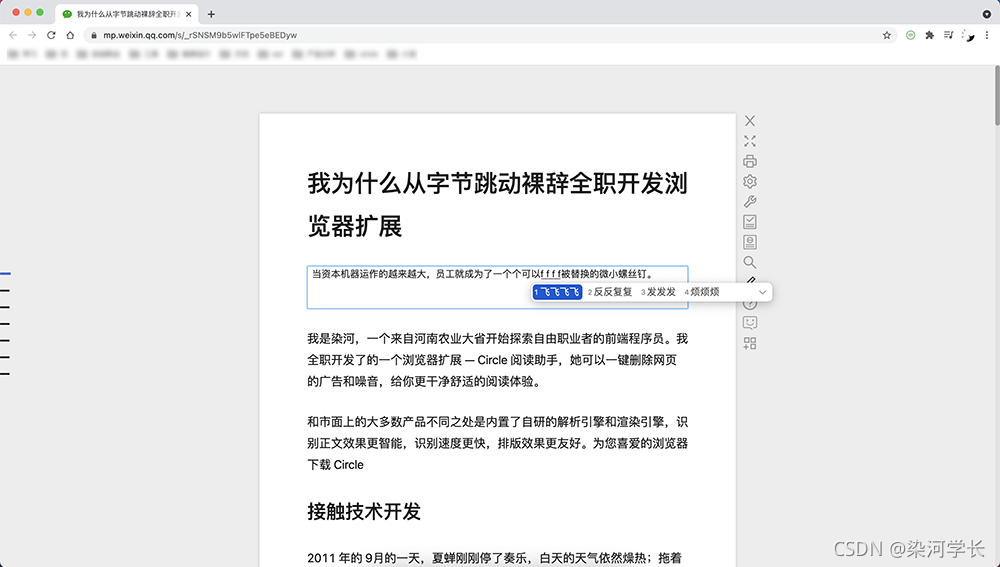Click inside the annotation text box
This screenshot has height=567, width=1000.
point(497,287)
